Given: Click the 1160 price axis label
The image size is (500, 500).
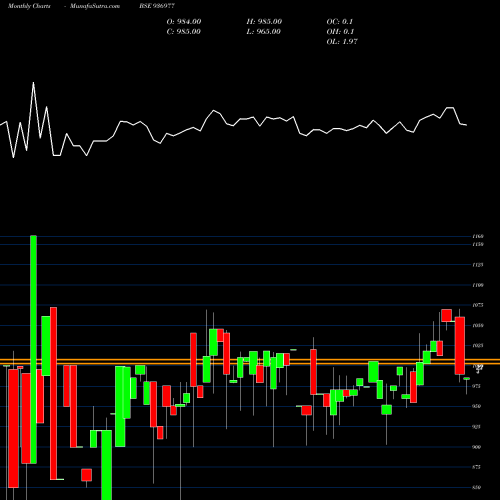Looking at the screenshot, I should coord(478,236).
